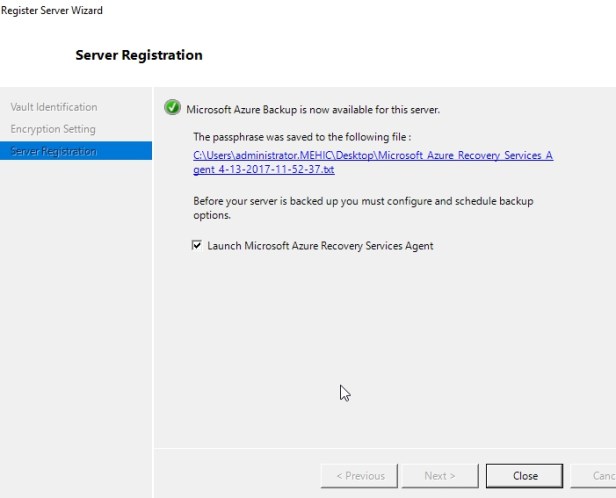
Task: Click the Close button
Action: click(524, 476)
